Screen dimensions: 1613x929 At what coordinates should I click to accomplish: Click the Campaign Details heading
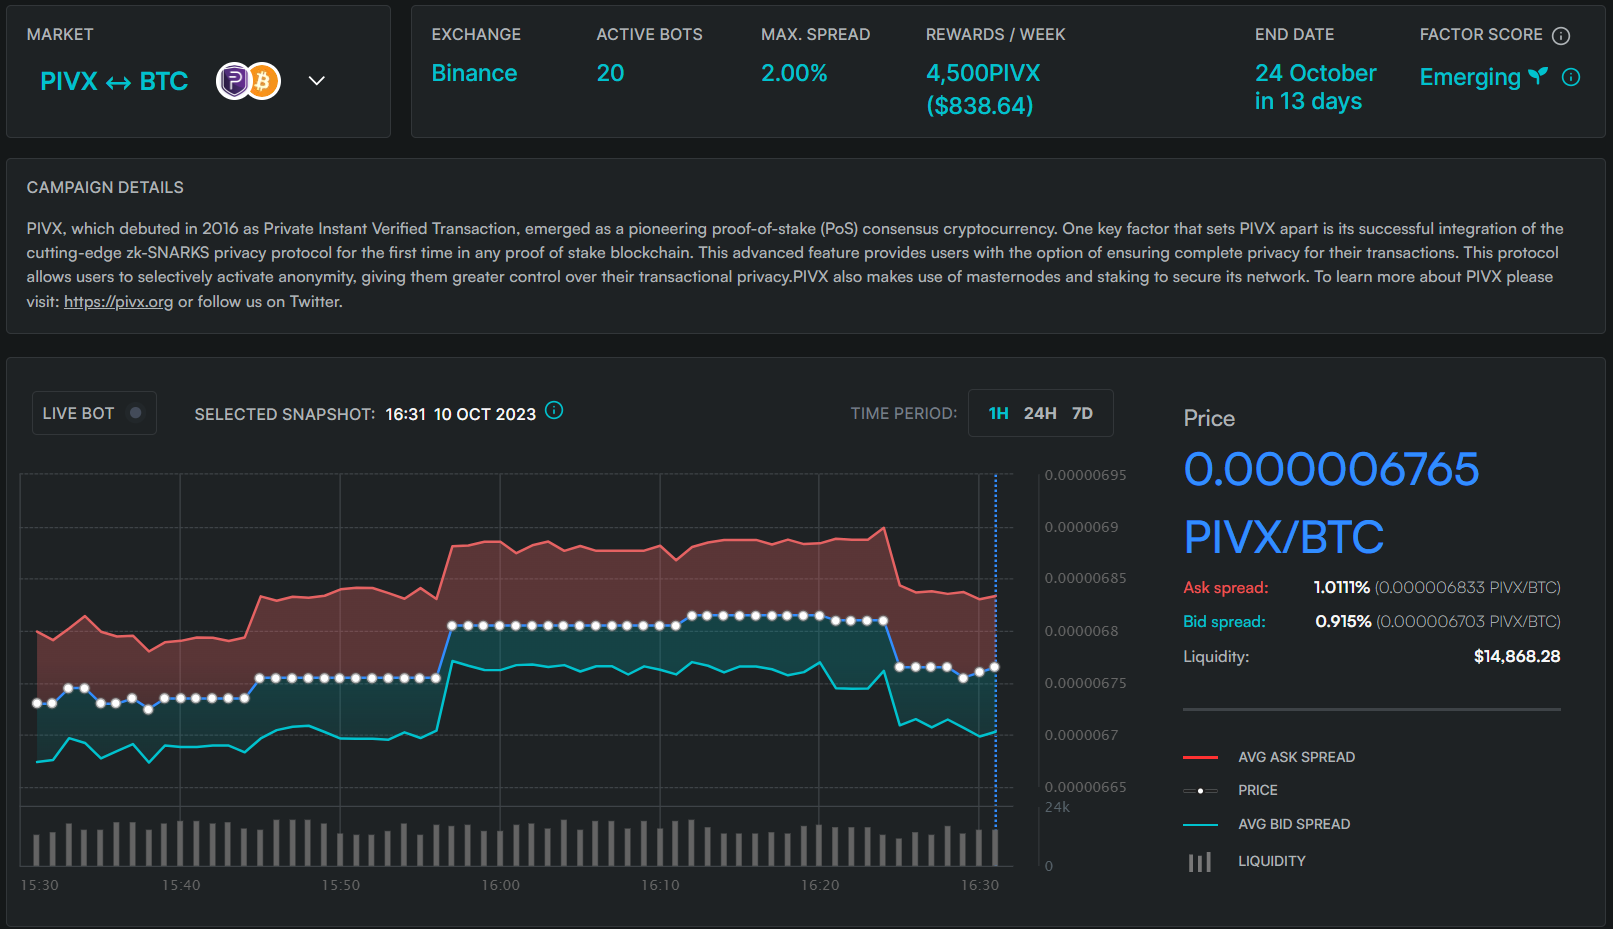pos(105,187)
